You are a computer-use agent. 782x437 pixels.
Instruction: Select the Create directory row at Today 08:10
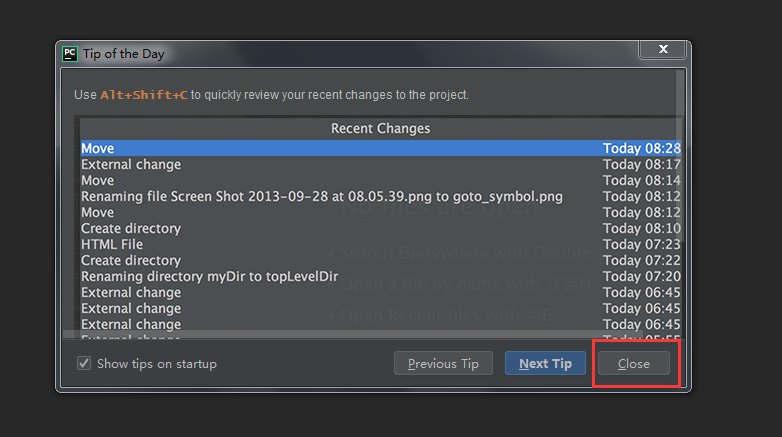click(381, 228)
